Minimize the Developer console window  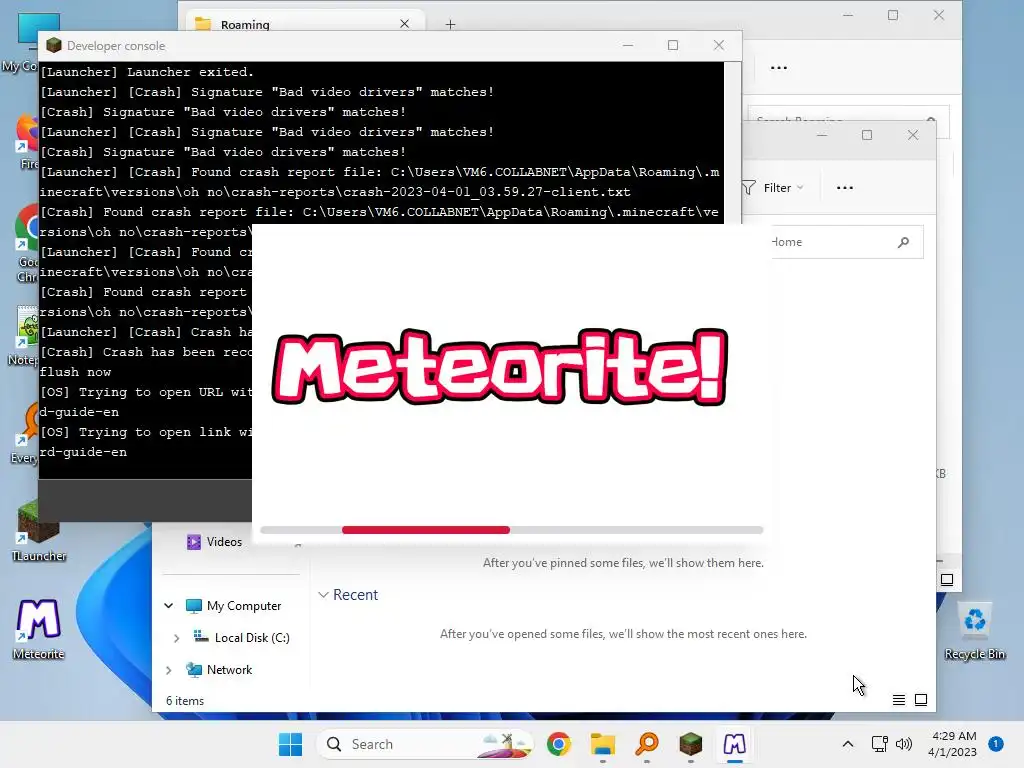click(x=628, y=45)
